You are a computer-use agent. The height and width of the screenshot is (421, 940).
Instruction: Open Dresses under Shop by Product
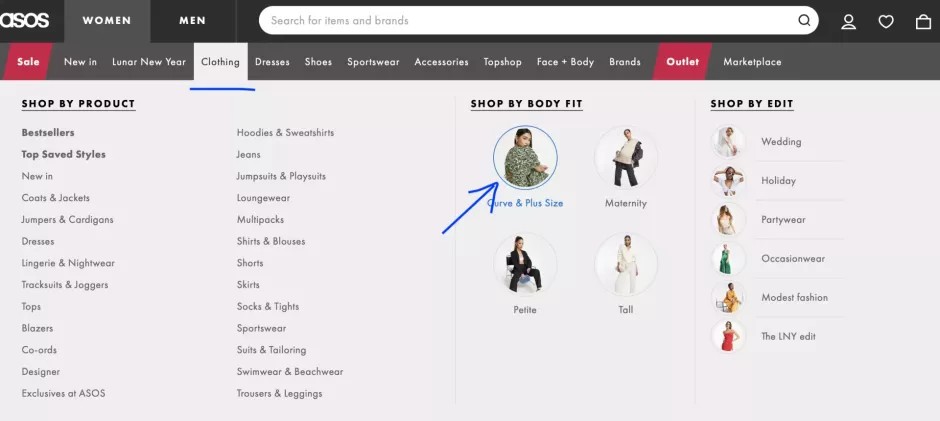[38, 241]
